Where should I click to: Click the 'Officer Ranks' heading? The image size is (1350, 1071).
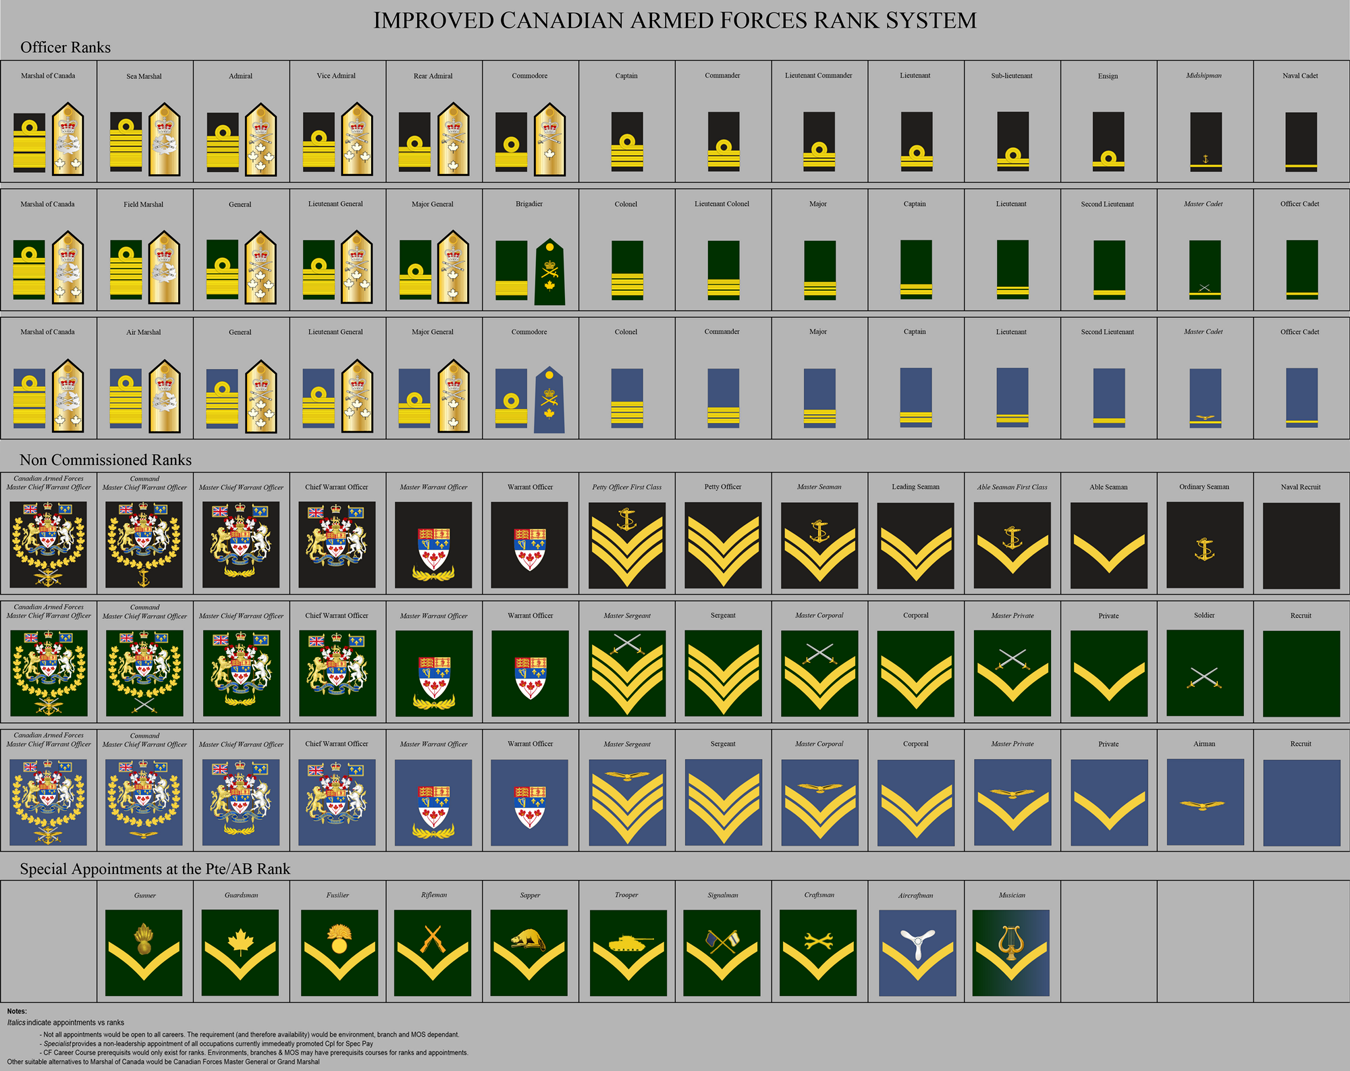pos(65,47)
